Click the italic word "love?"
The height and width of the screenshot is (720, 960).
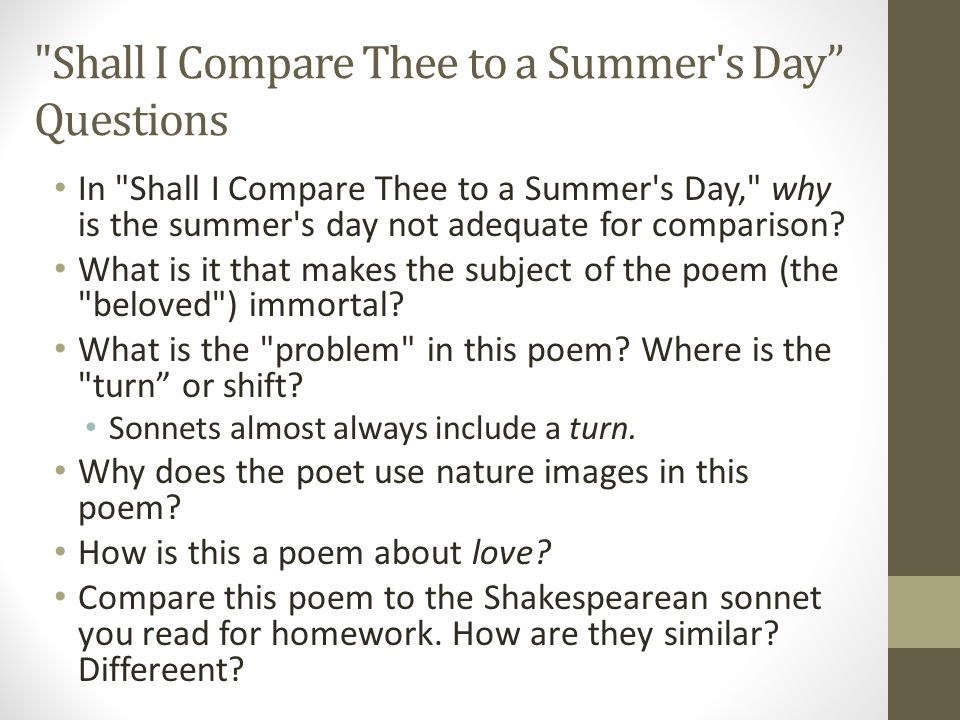[512, 552]
